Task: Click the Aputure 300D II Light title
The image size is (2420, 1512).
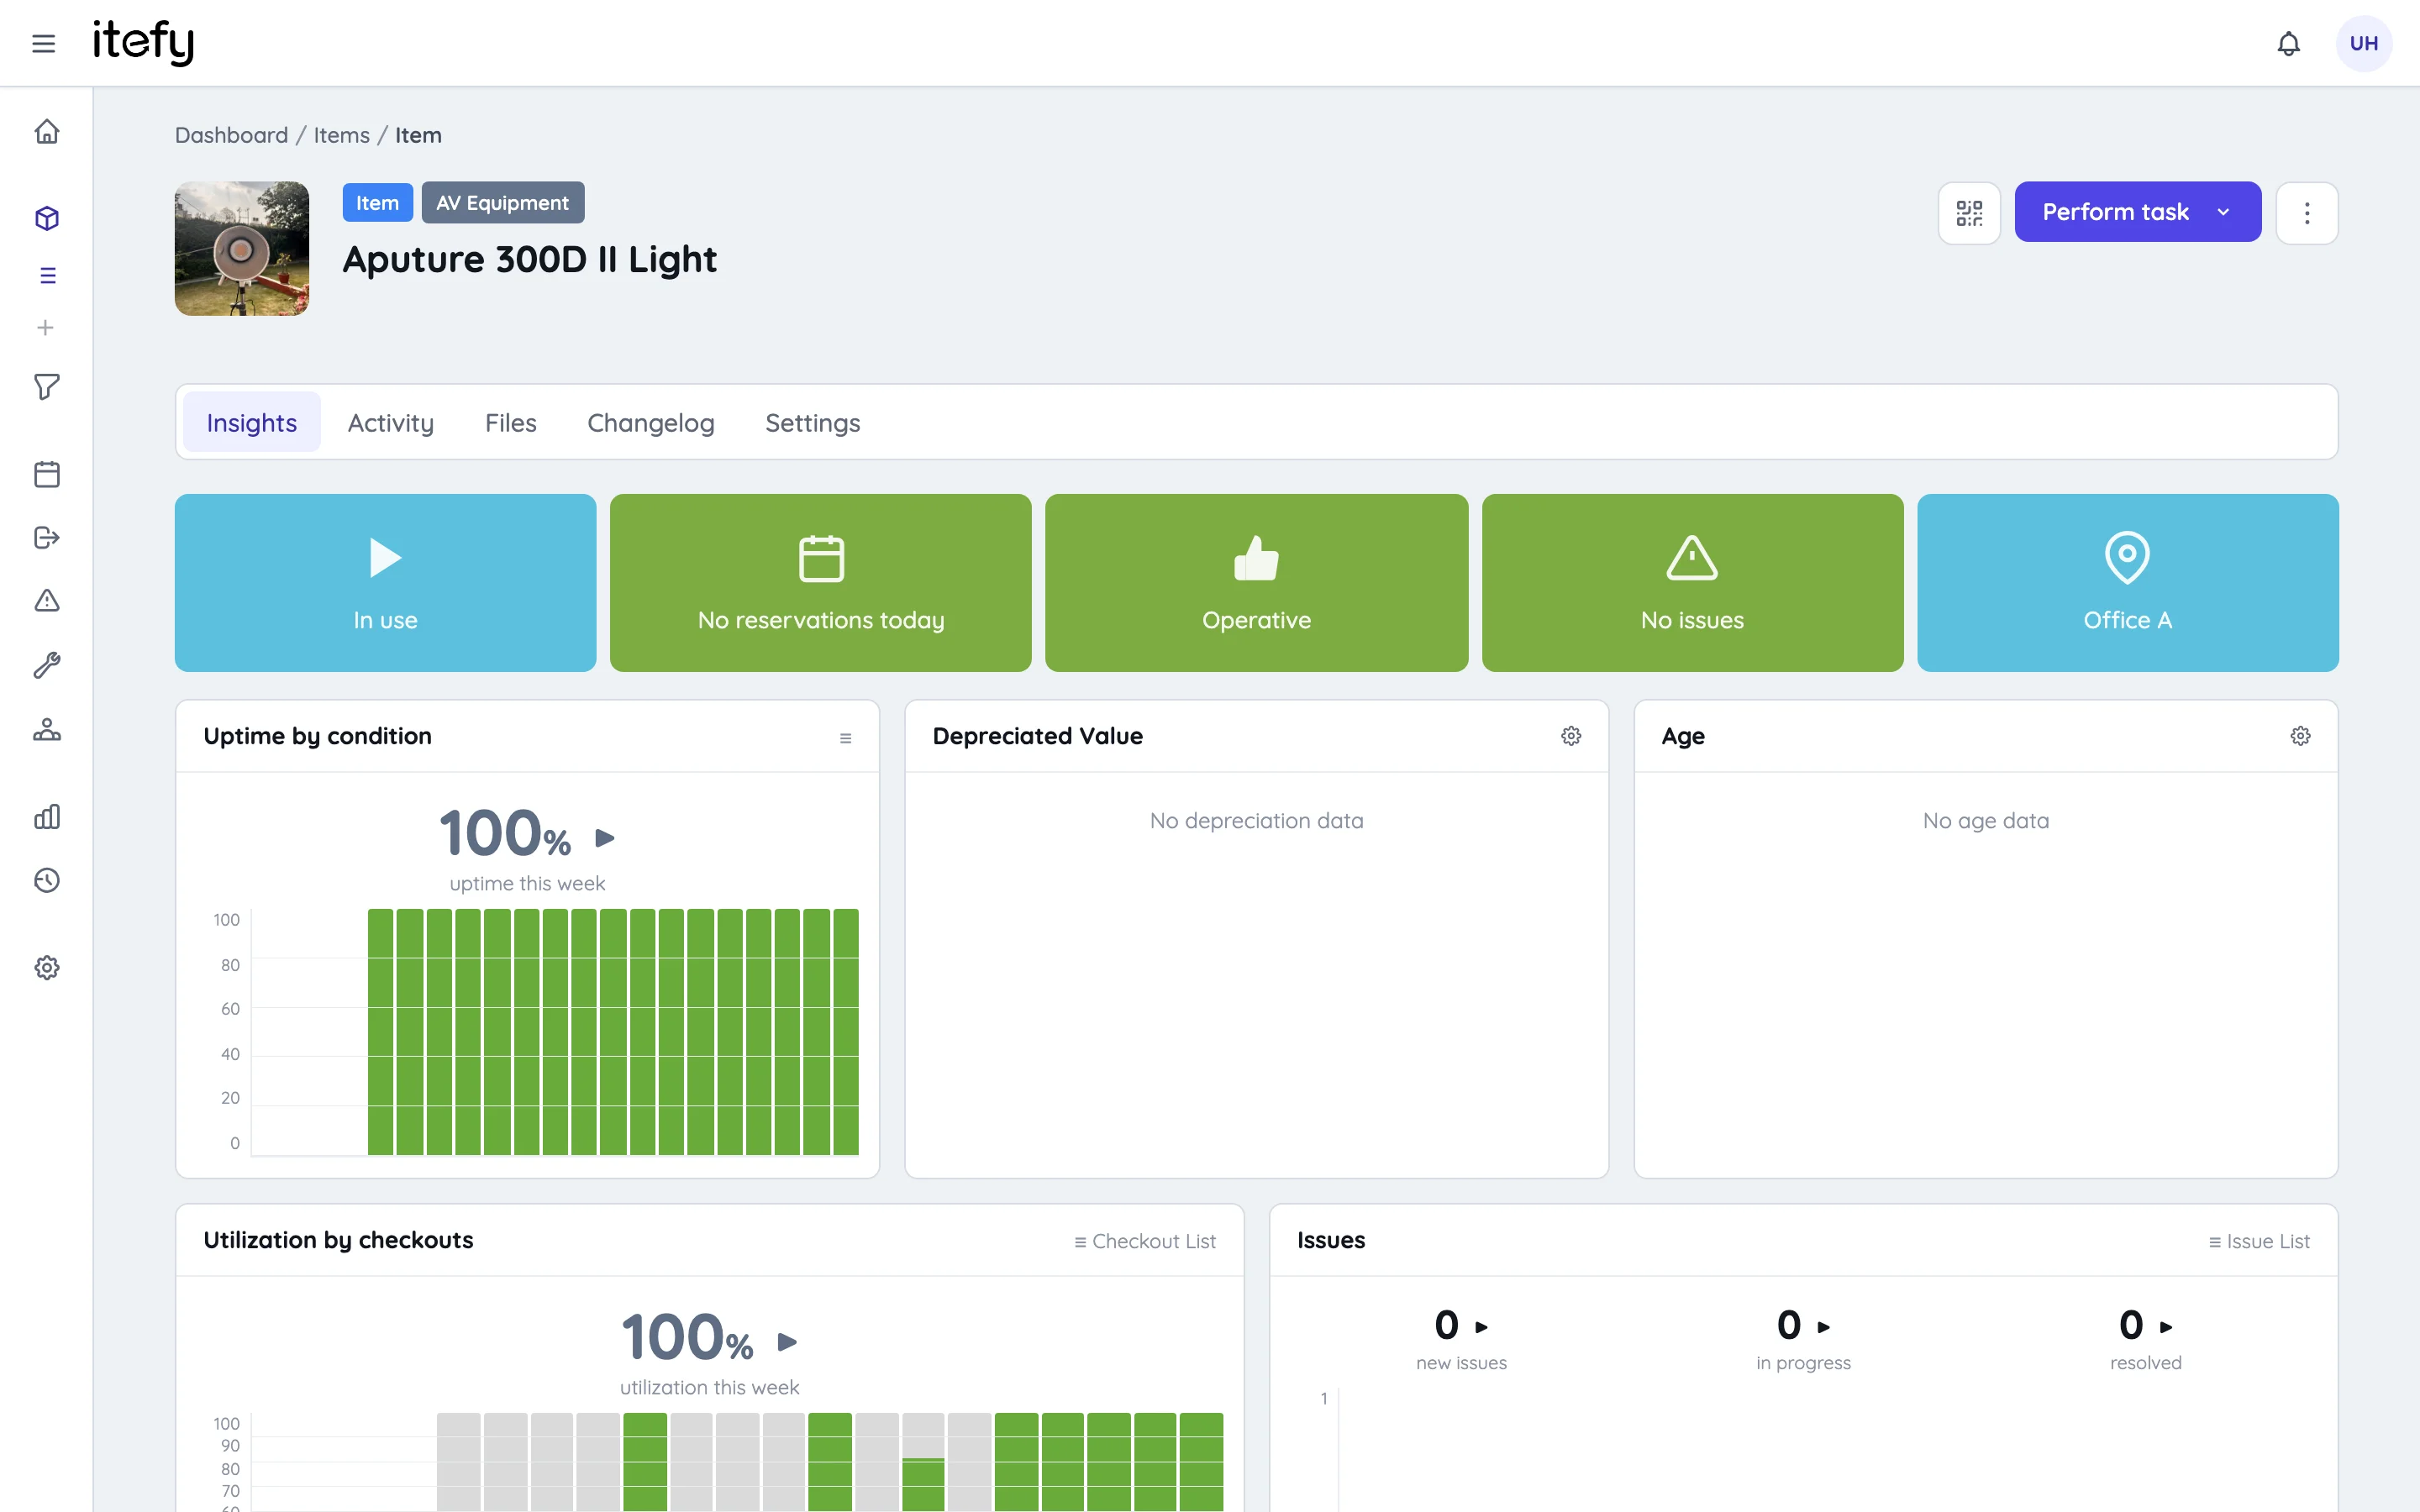Action: click(530, 260)
